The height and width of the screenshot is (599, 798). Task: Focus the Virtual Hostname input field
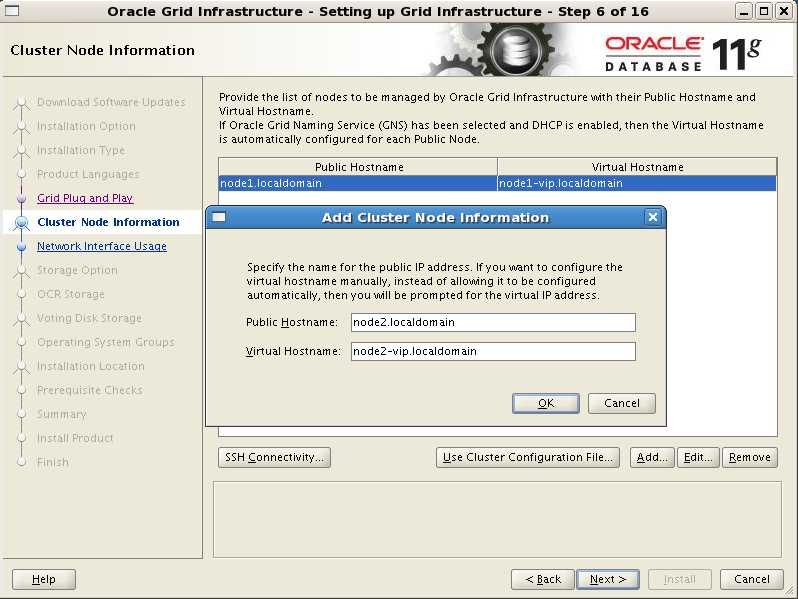point(493,351)
